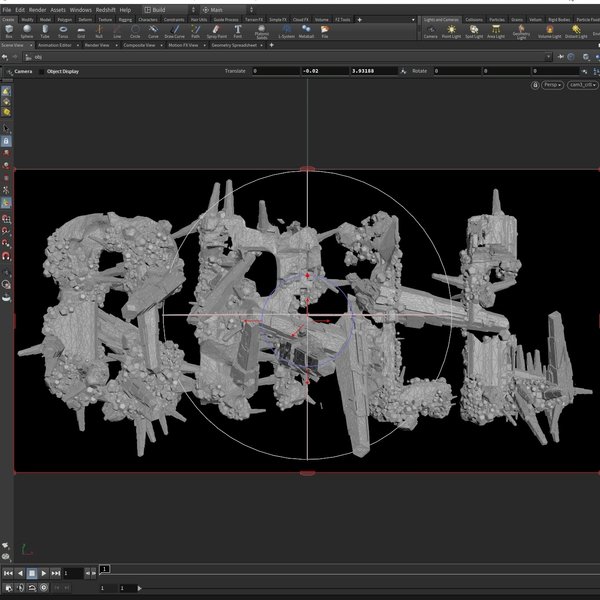Jump to first frame
This screenshot has height=600, width=600.
click(x=8, y=573)
